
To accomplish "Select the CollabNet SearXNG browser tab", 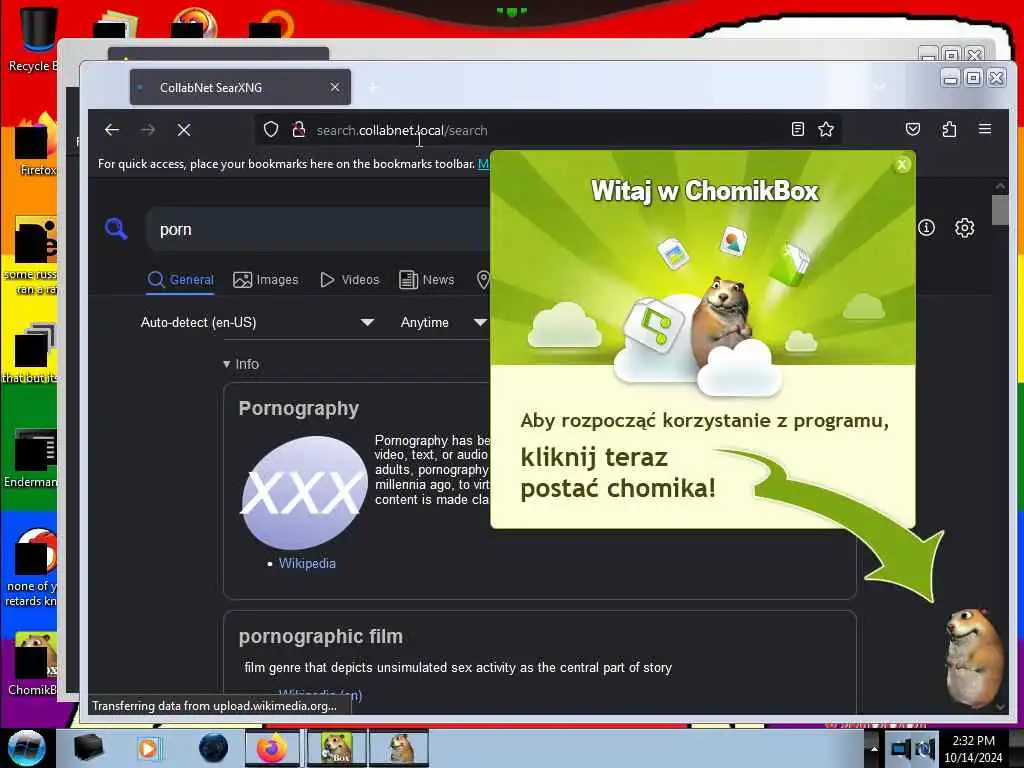I will [x=240, y=87].
